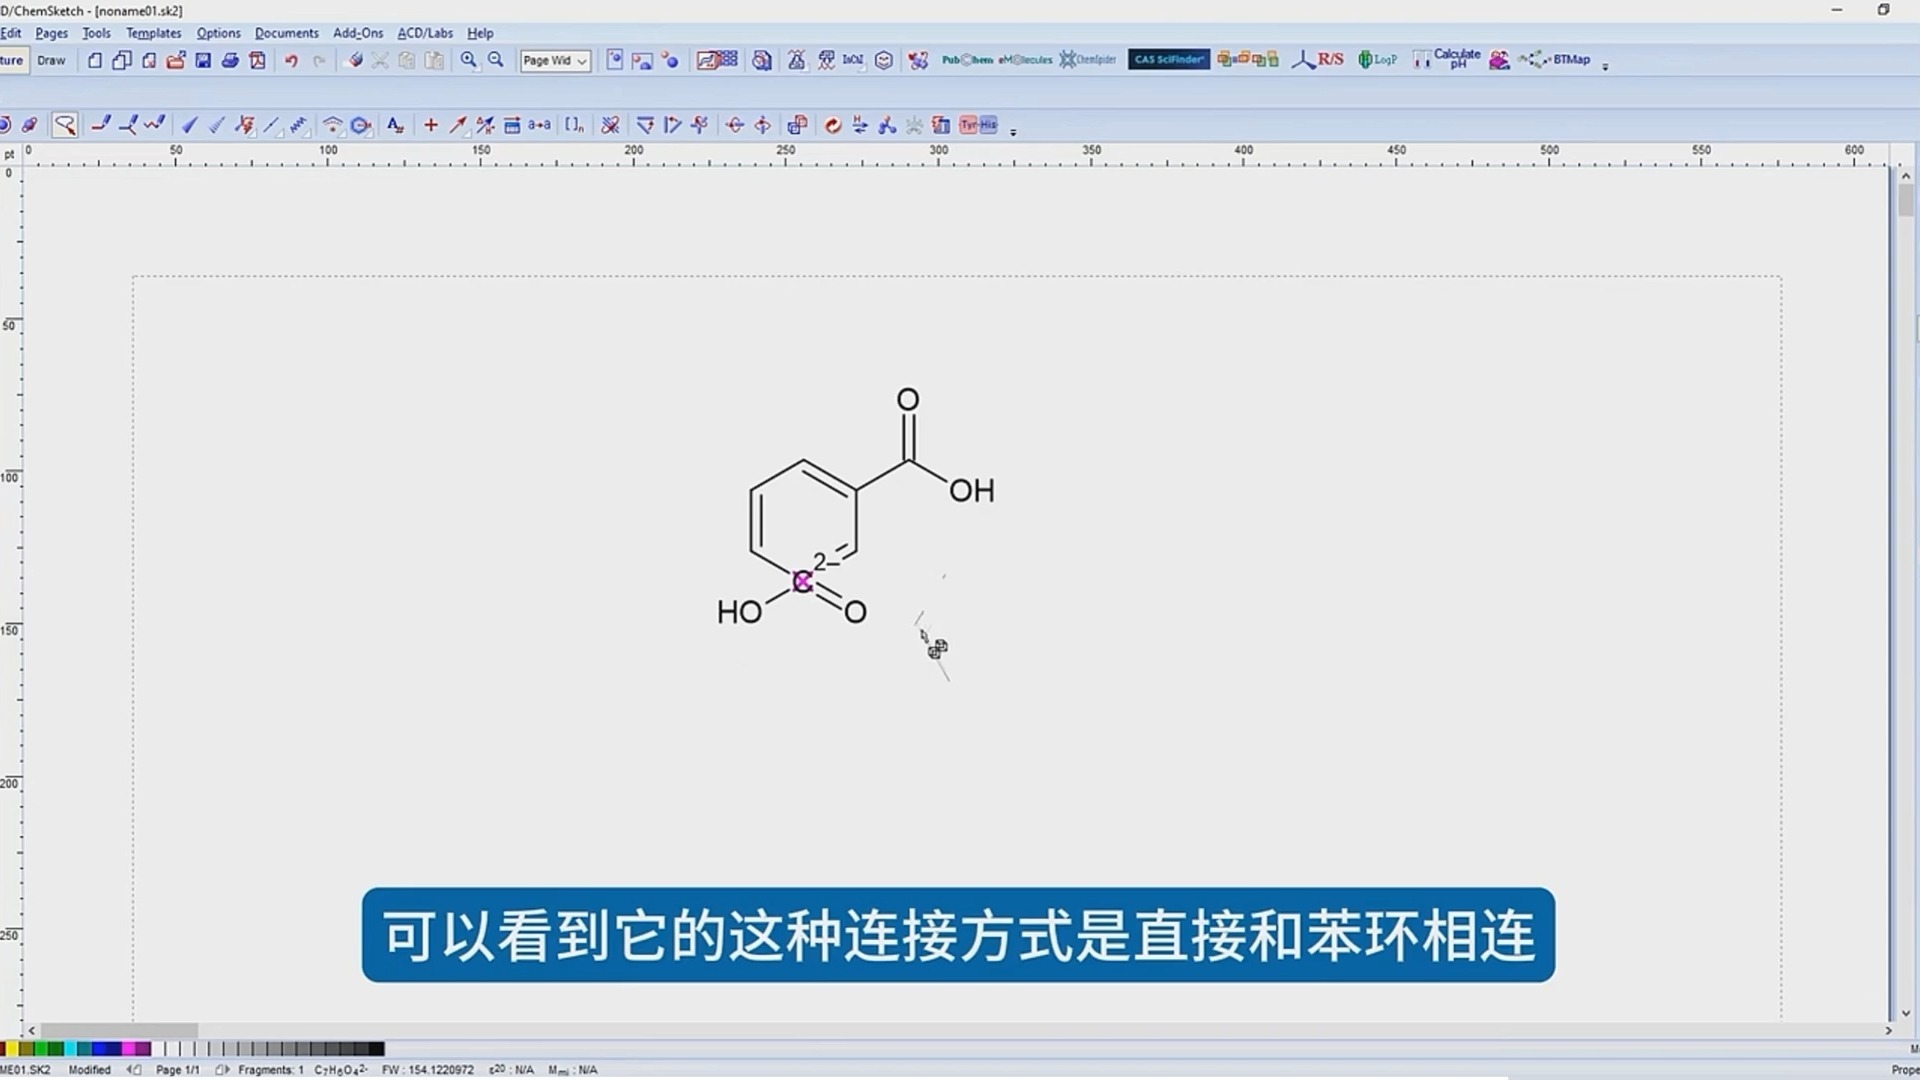Click the HO label at lower left
Screen dimensions: 1920x1080
[x=739, y=612]
